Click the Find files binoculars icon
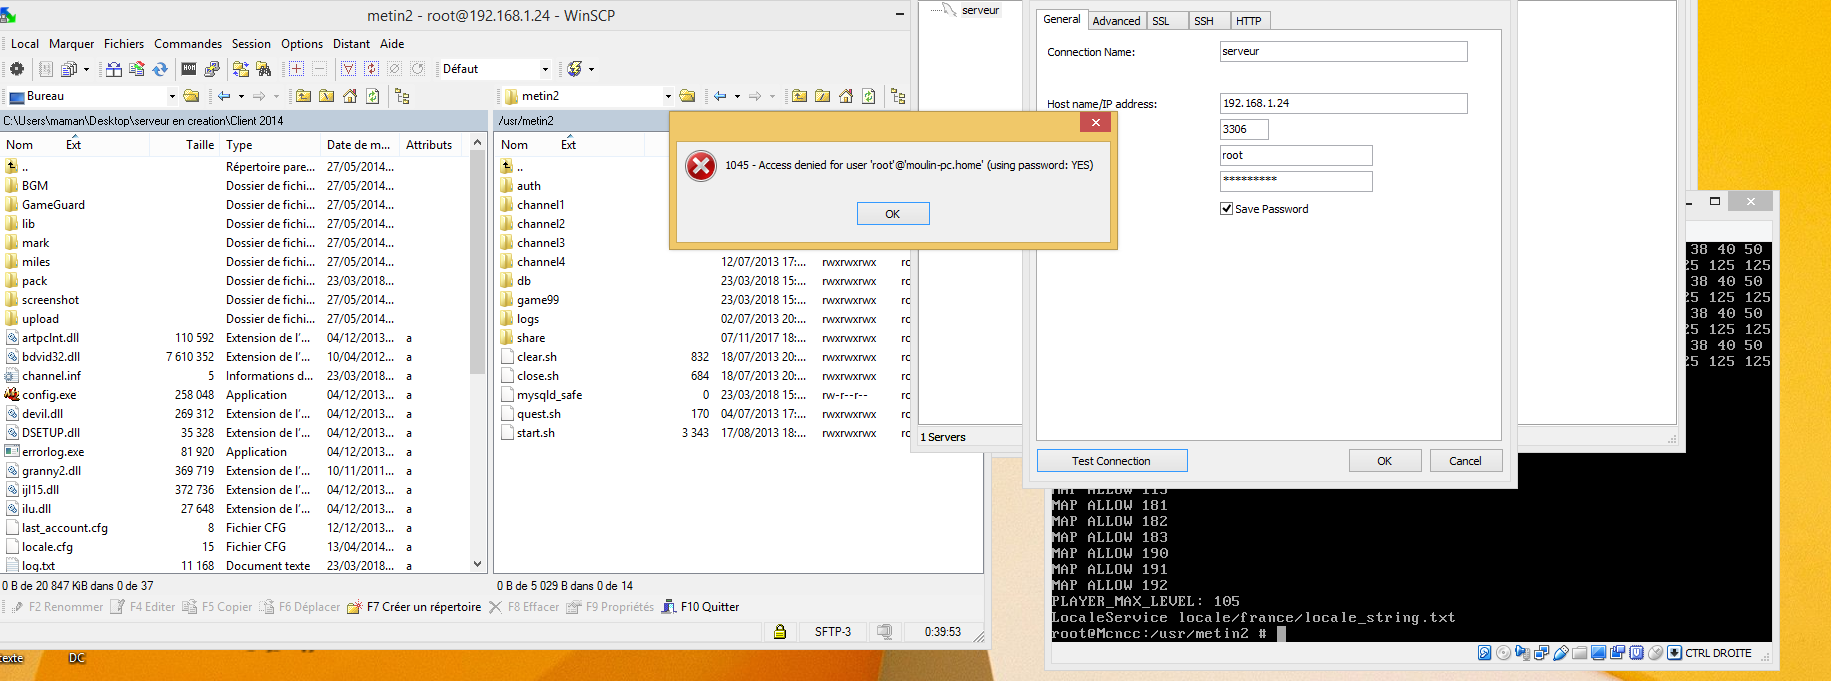 (x=264, y=69)
